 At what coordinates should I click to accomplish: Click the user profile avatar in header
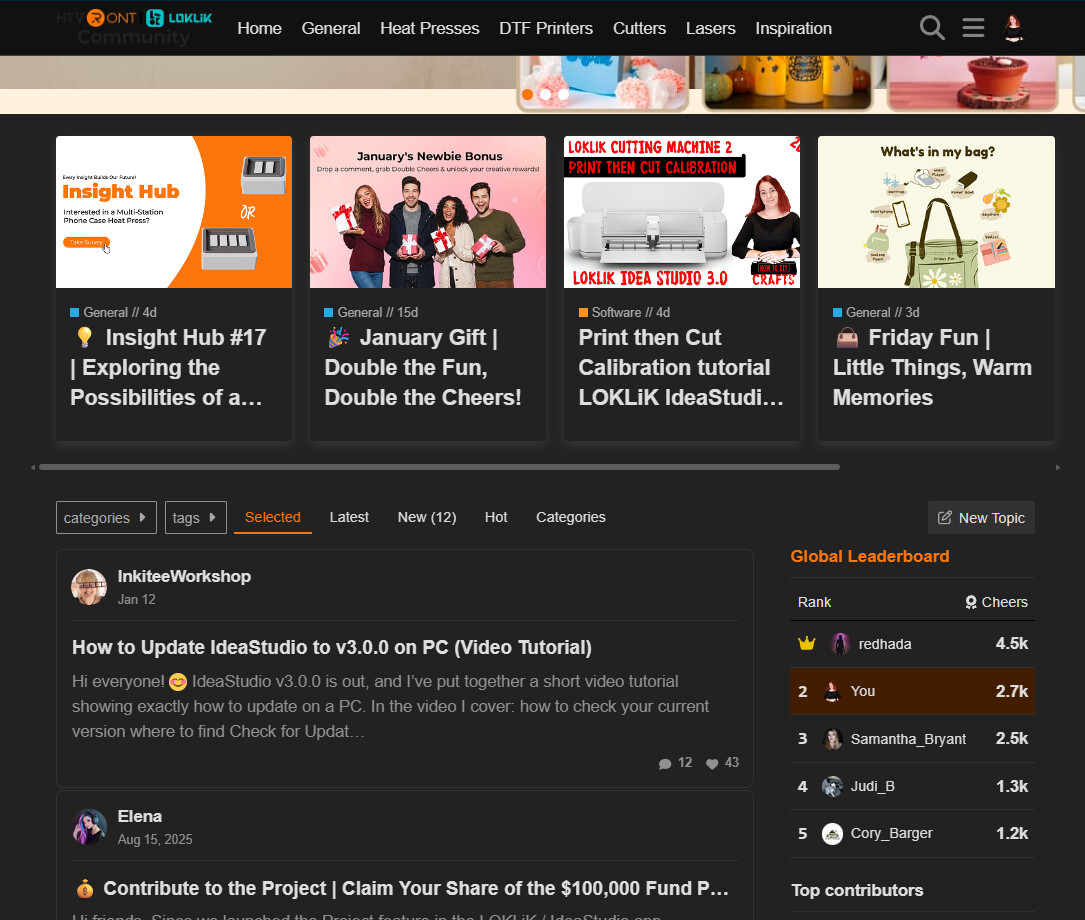click(x=1014, y=28)
